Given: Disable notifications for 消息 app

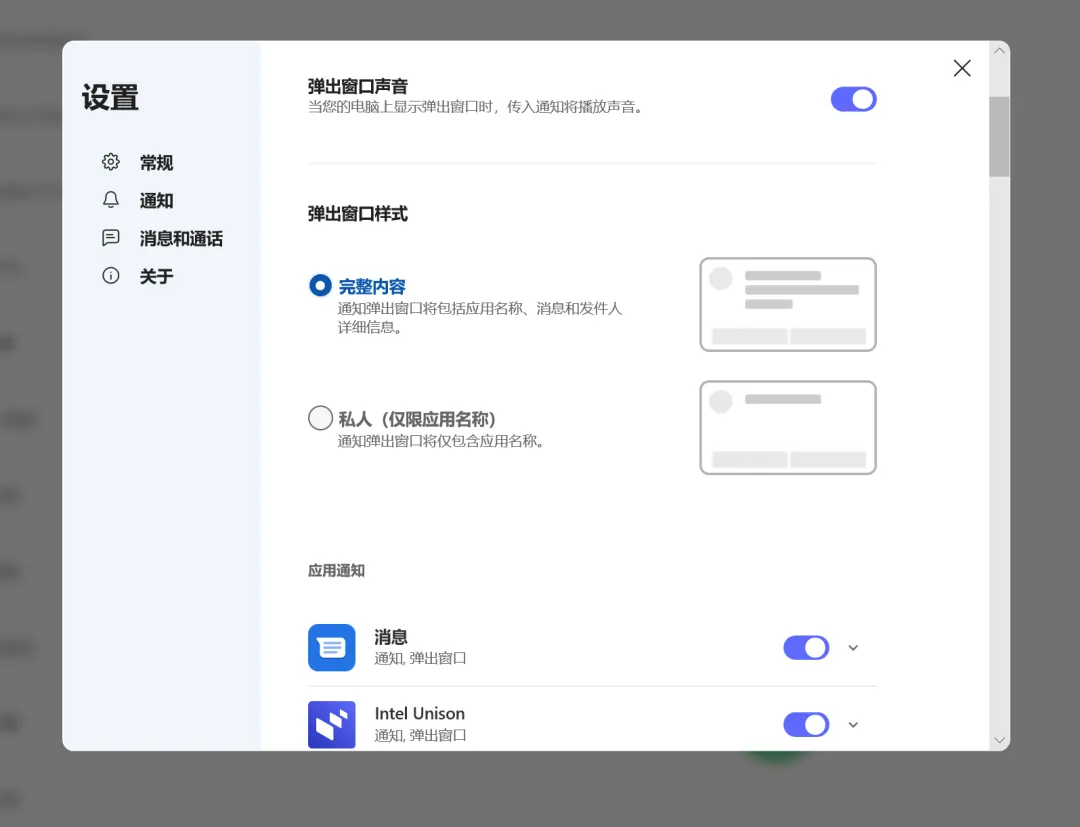Looking at the screenshot, I should click(806, 647).
